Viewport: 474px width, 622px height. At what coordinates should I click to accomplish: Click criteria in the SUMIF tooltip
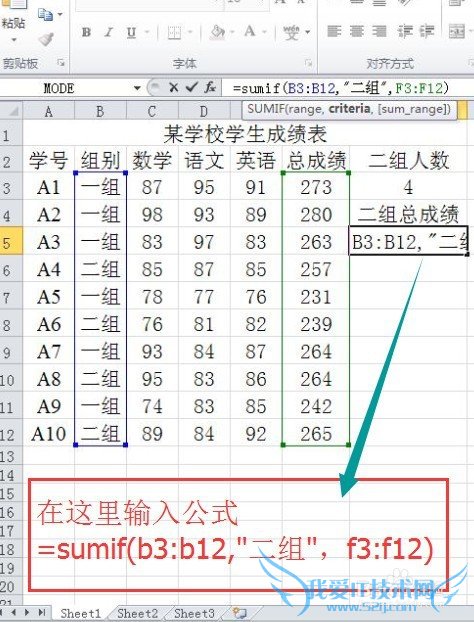349,109
